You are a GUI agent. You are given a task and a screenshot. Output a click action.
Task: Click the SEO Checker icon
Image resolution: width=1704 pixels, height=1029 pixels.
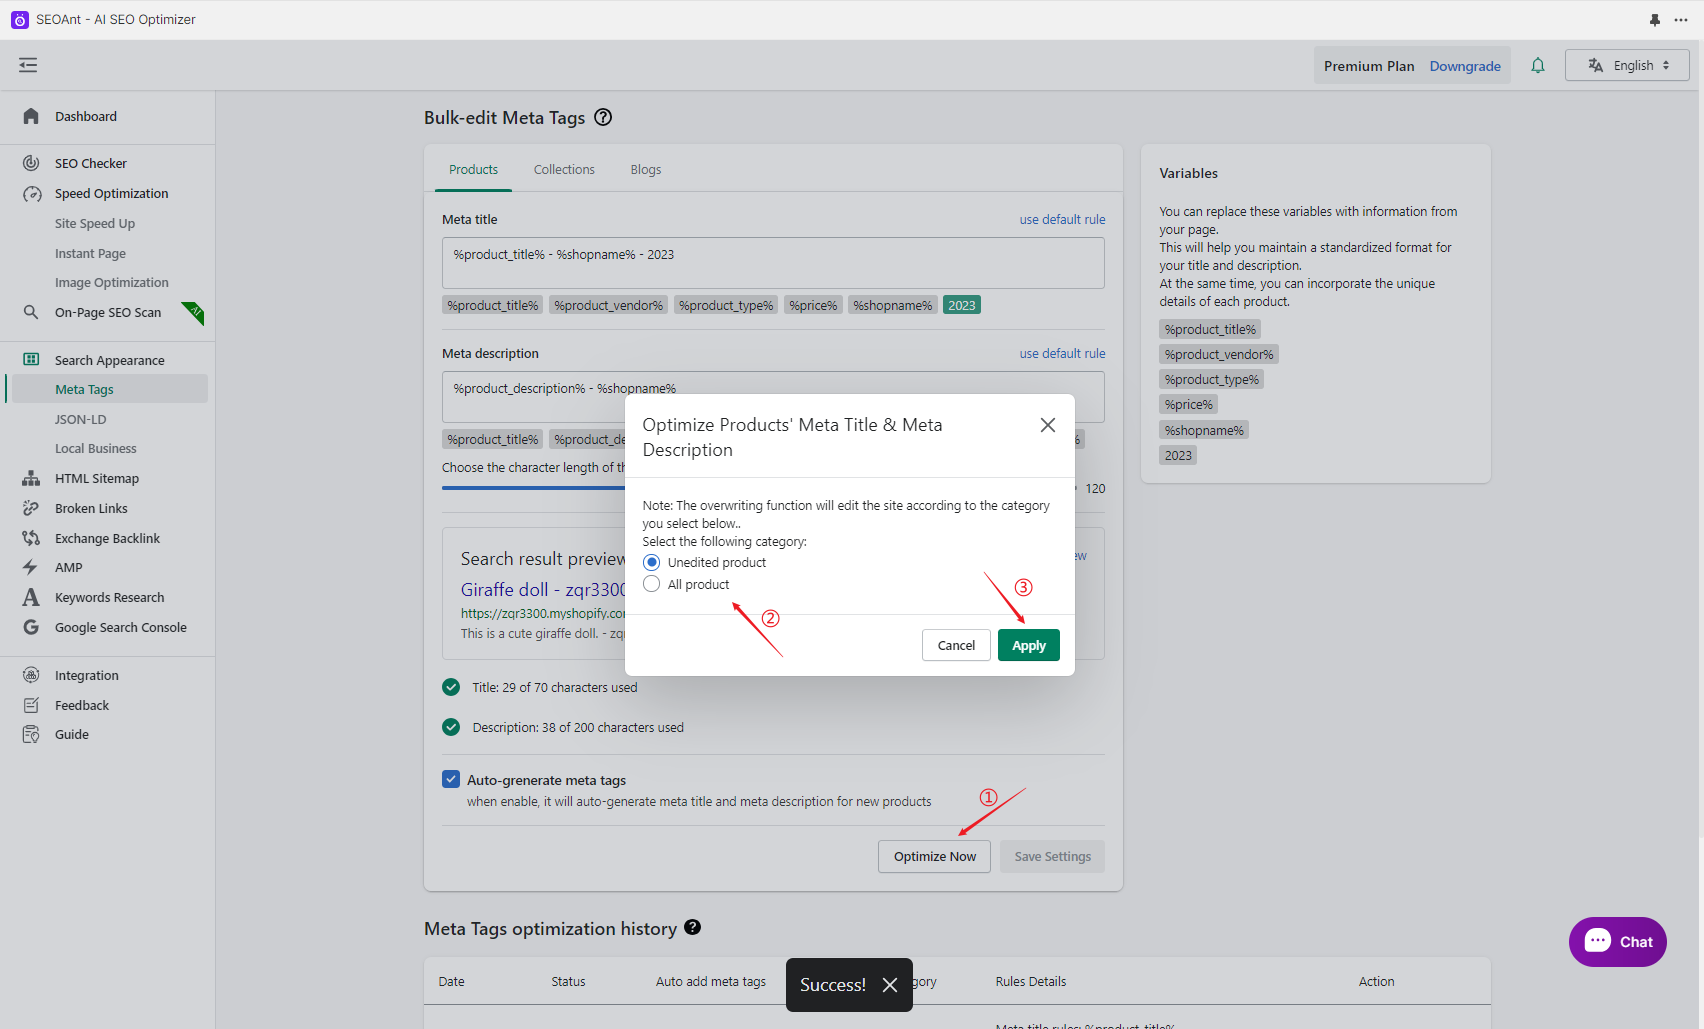pyautogui.click(x=31, y=163)
